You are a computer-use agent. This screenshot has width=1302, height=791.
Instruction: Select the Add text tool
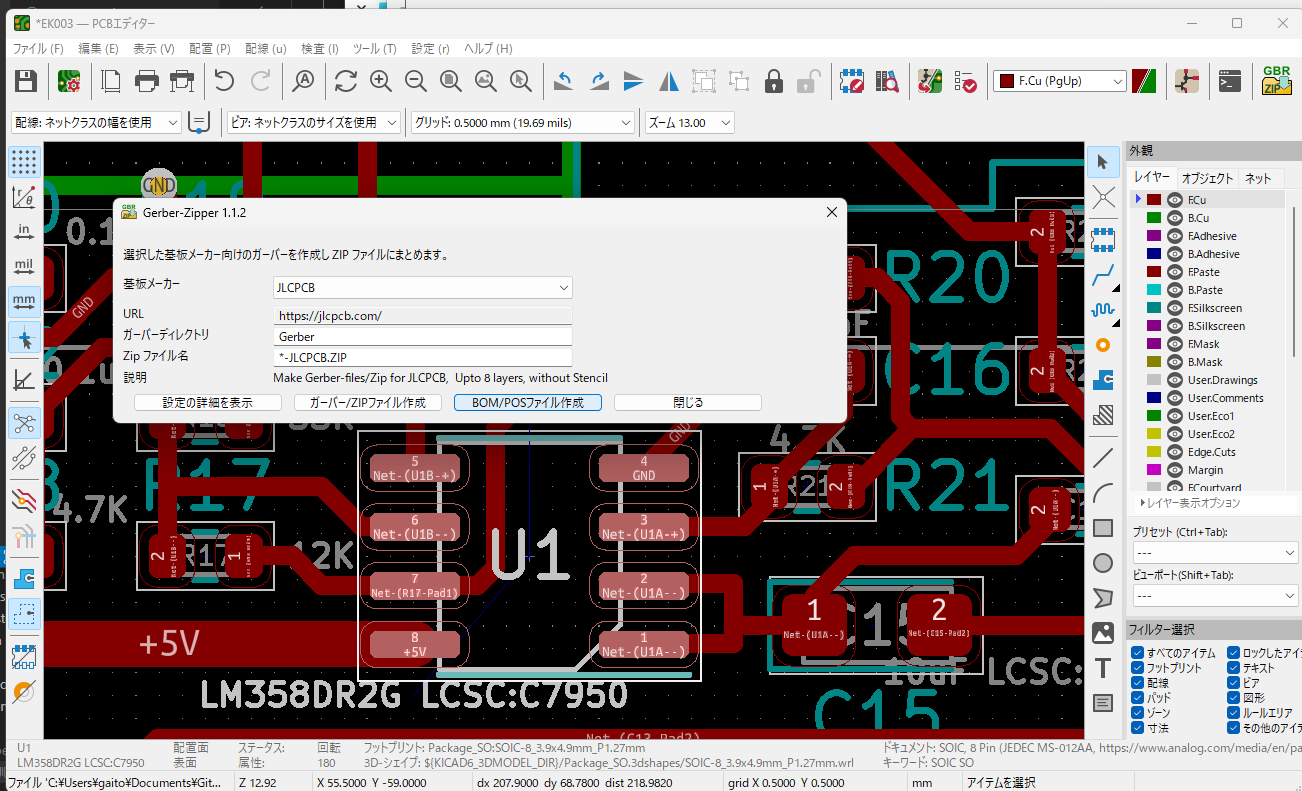[1103, 668]
